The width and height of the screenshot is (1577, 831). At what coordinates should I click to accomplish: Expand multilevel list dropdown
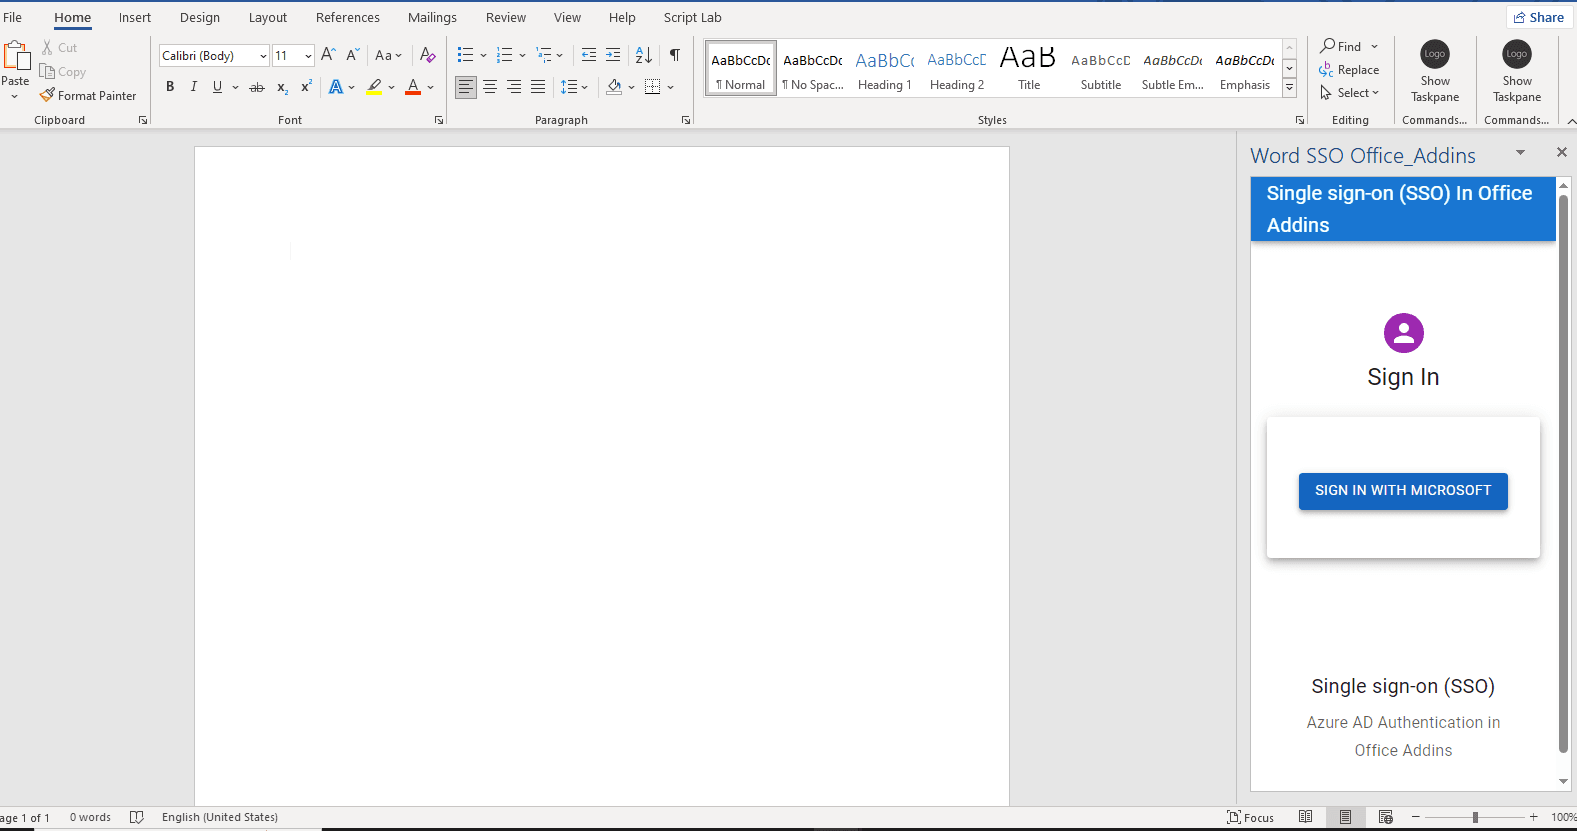[x=559, y=55]
